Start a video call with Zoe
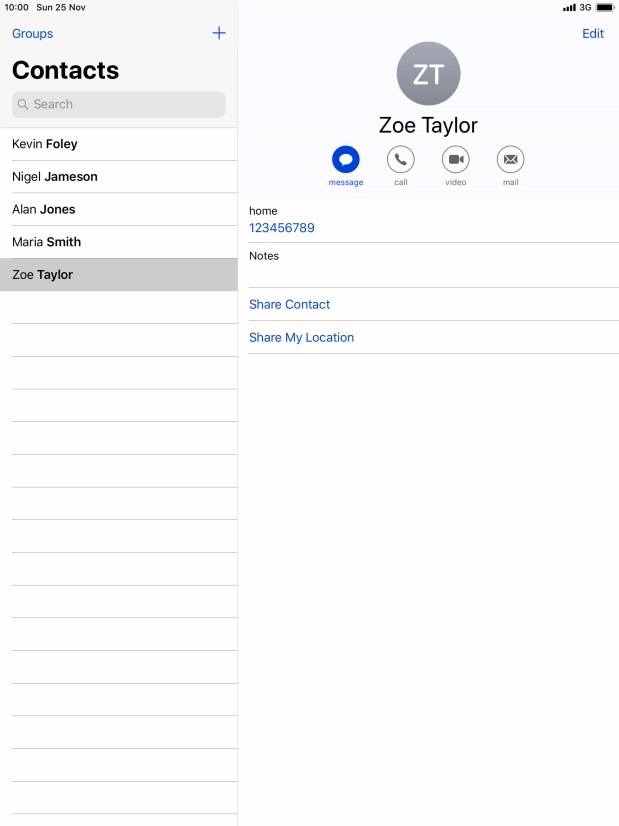This screenshot has height=826, width=619. tap(456, 159)
